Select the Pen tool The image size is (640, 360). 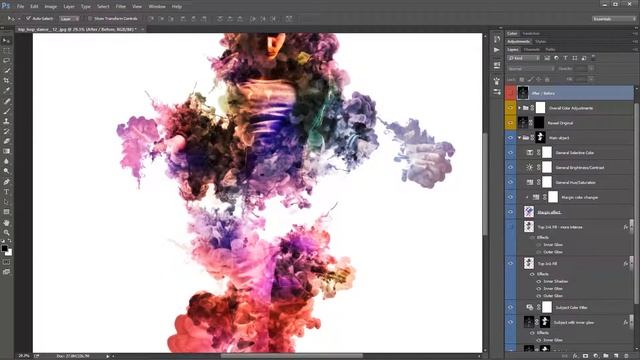pyautogui.click(x=6, y=182)
